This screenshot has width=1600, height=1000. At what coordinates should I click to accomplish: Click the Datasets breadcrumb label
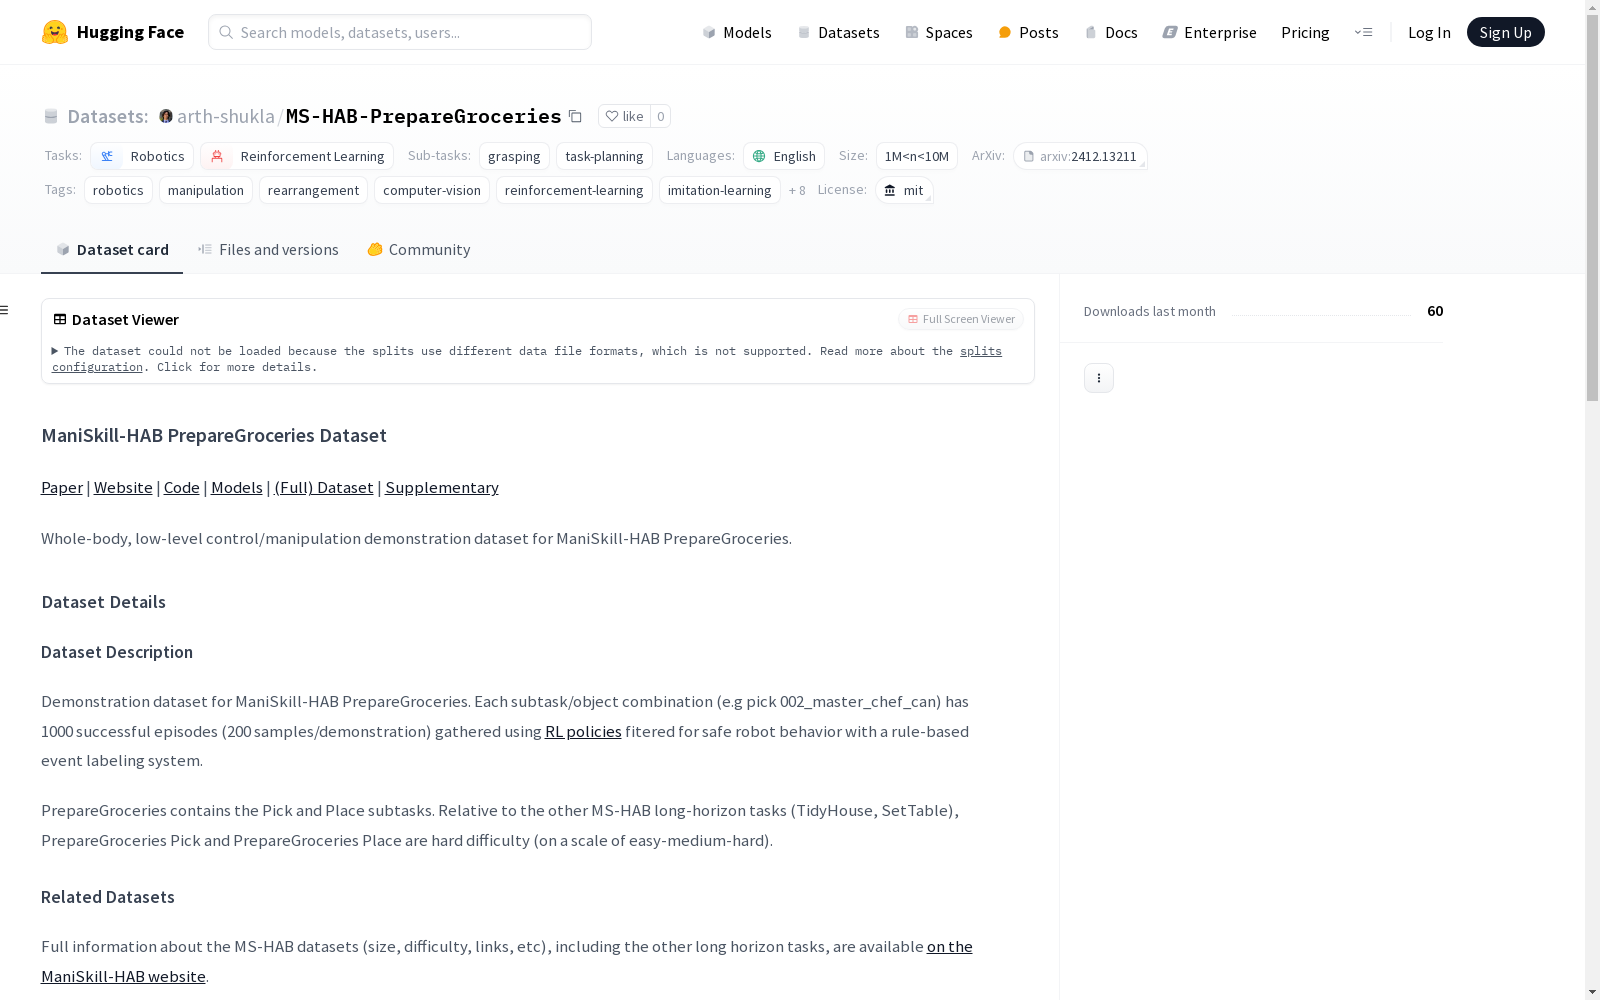click(108, 116)
